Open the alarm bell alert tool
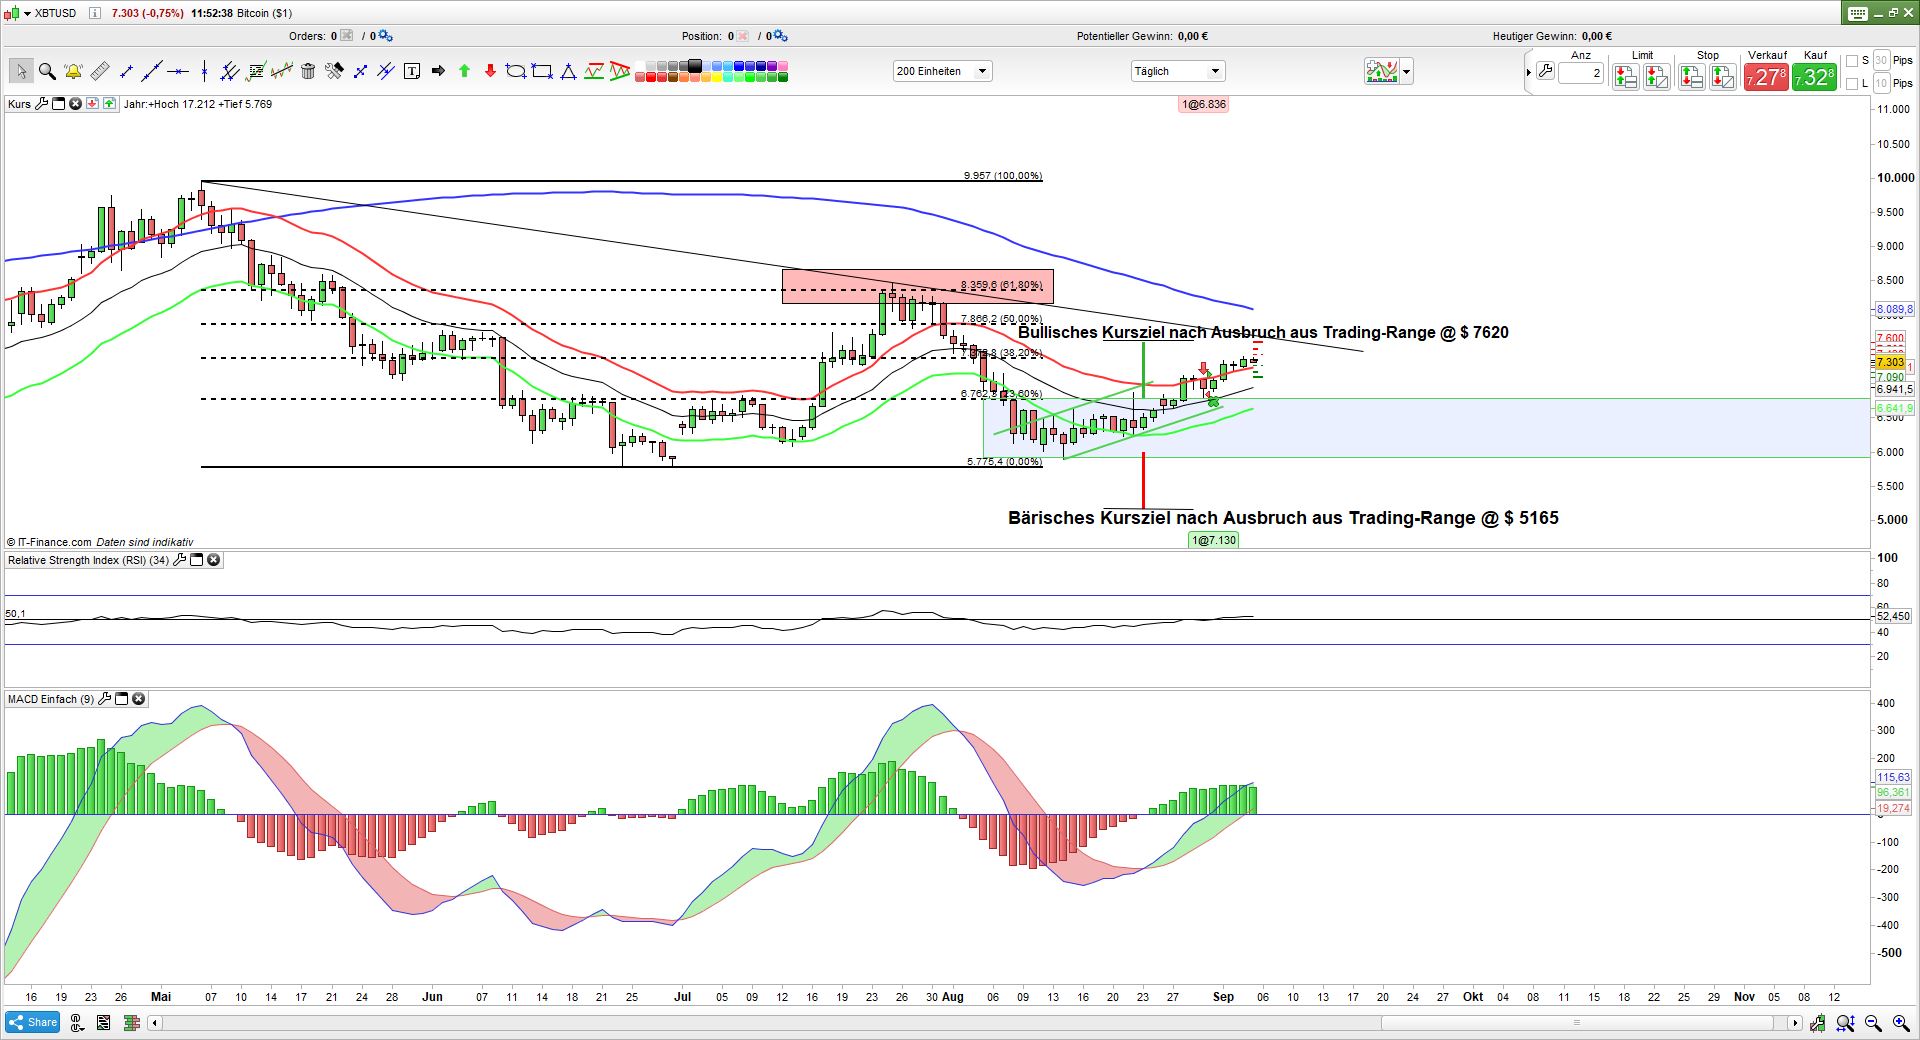This screenshot has height=1040, width=1920. (x=73, y=71)
